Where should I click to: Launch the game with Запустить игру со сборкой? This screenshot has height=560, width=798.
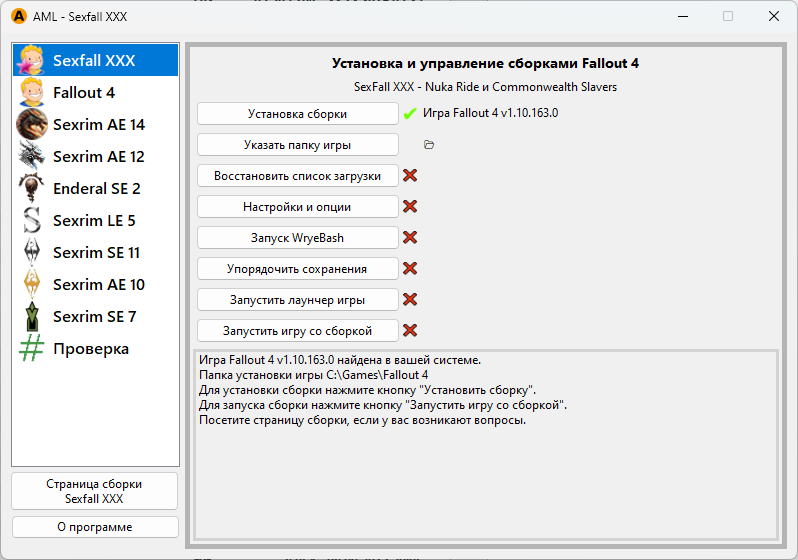pos(297,331)
